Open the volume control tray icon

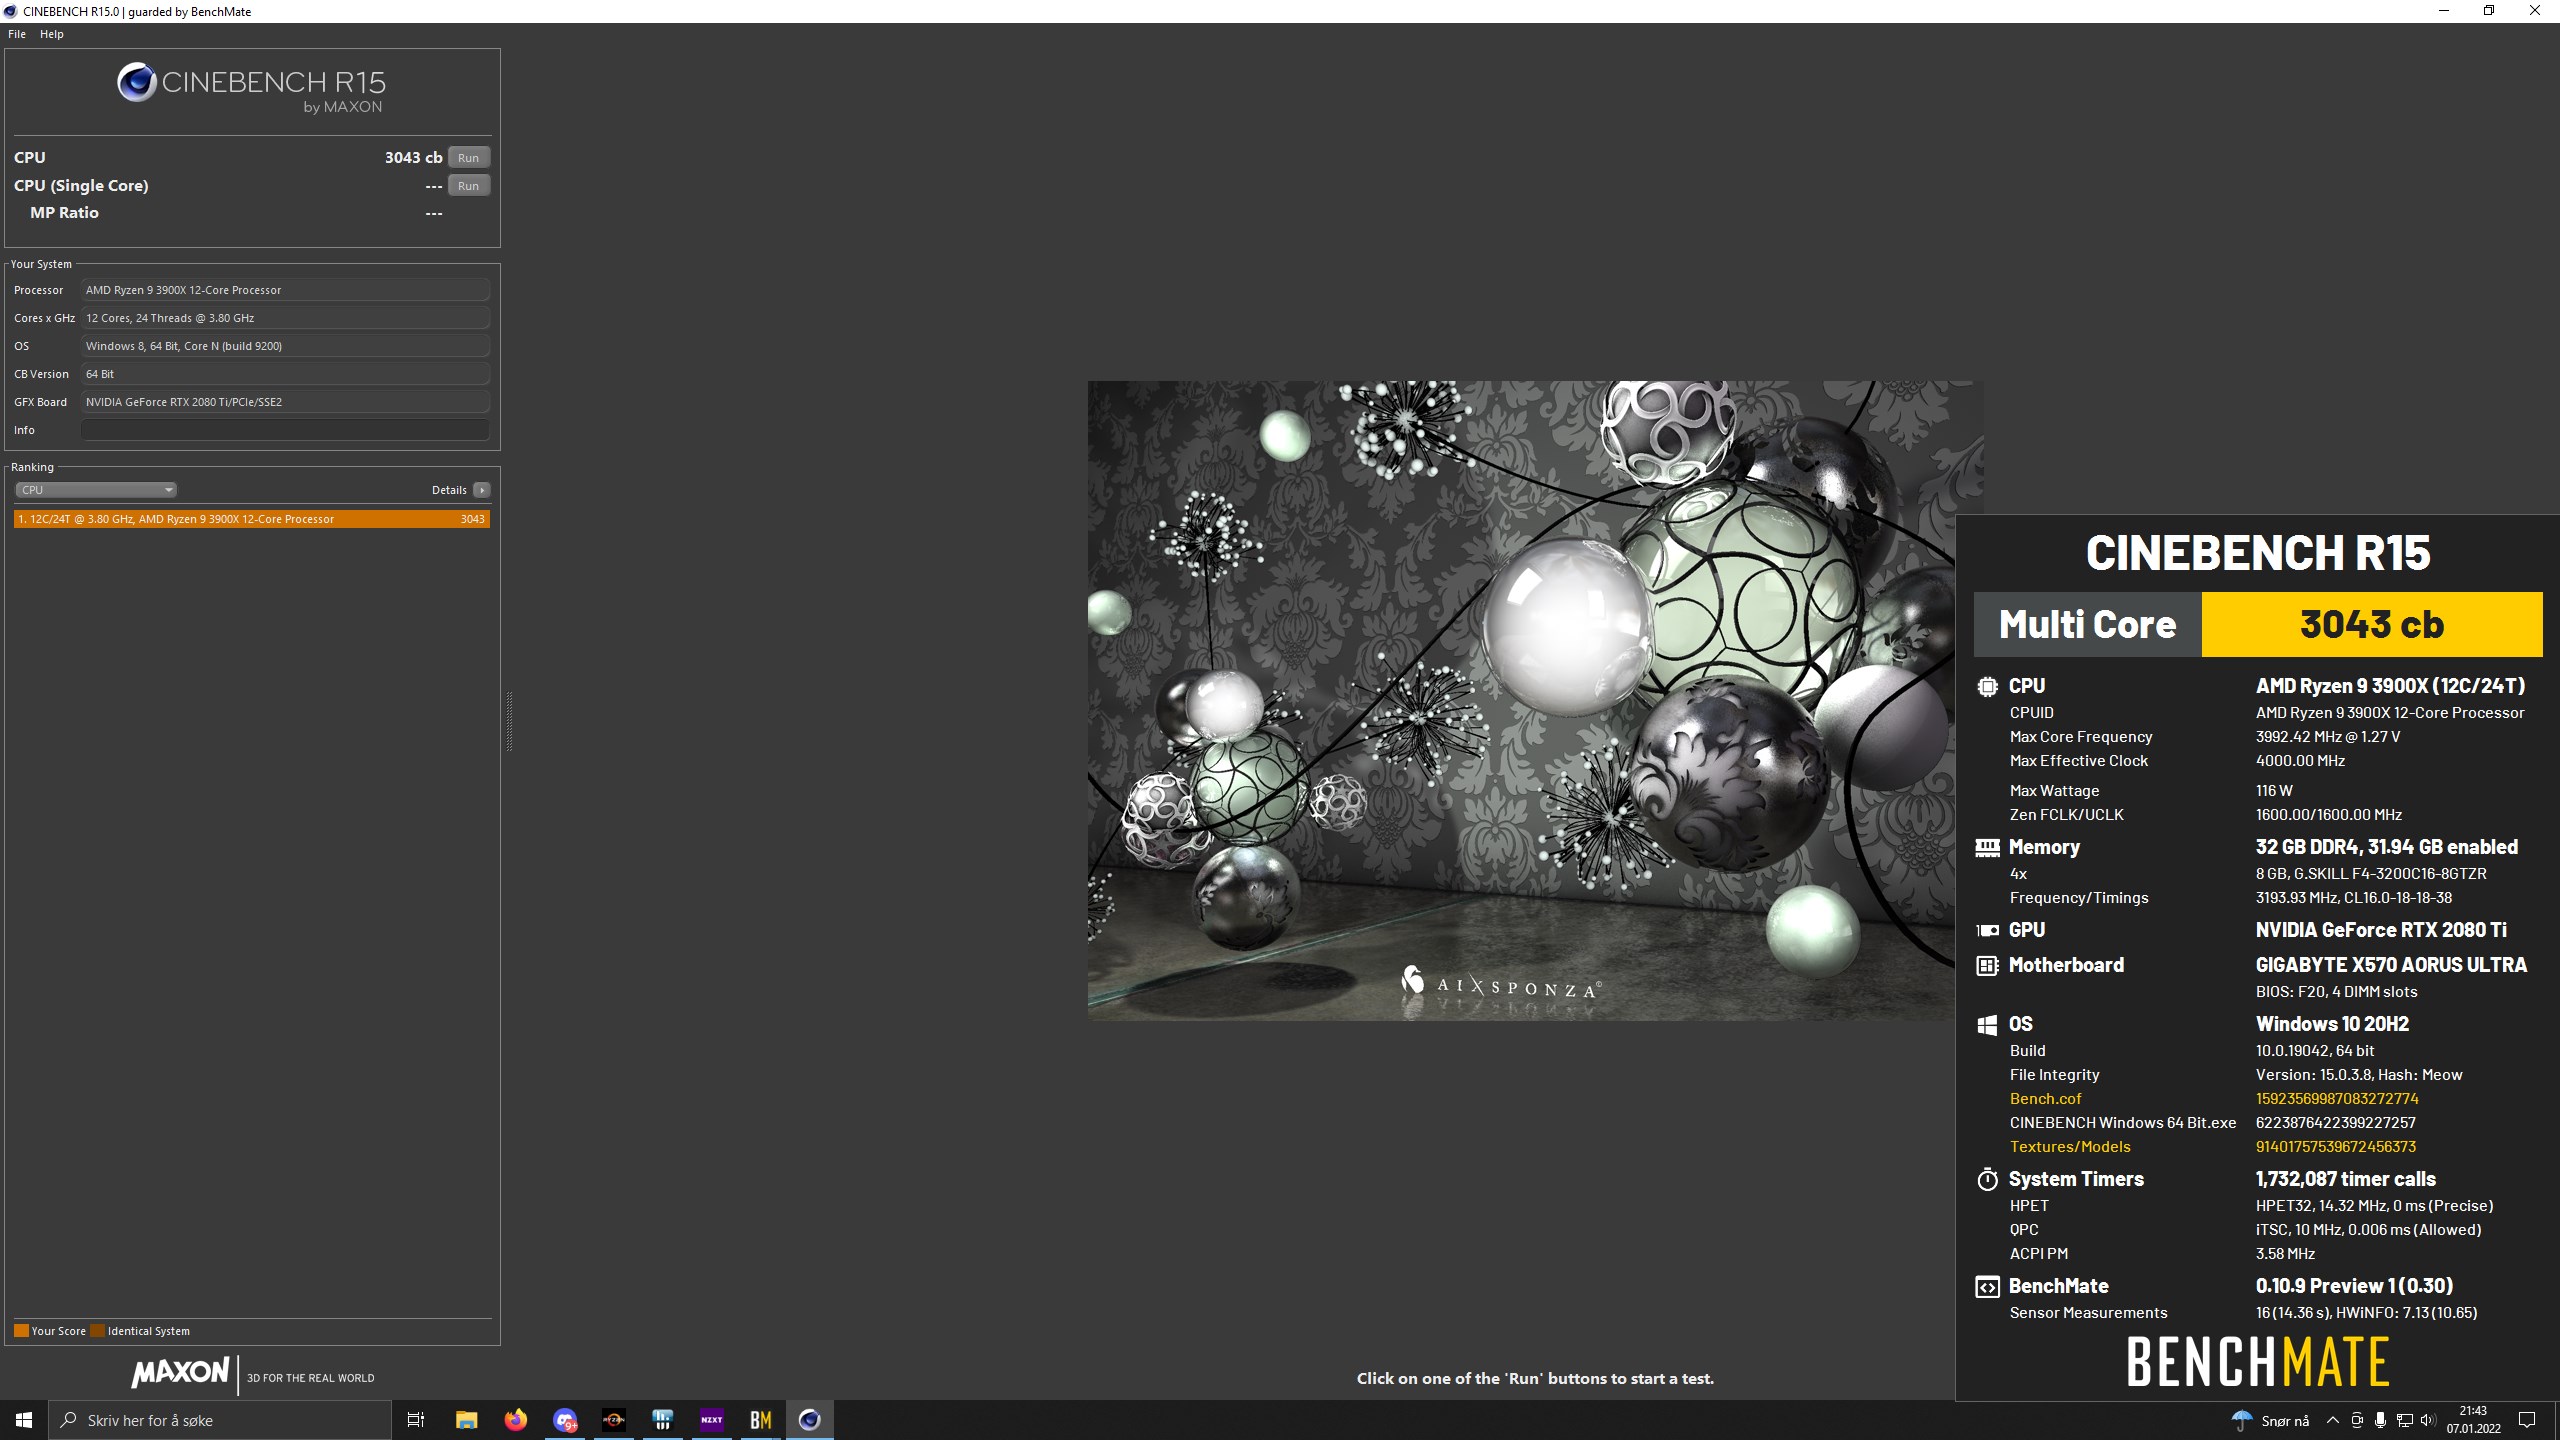(x=2428, y=1420)
